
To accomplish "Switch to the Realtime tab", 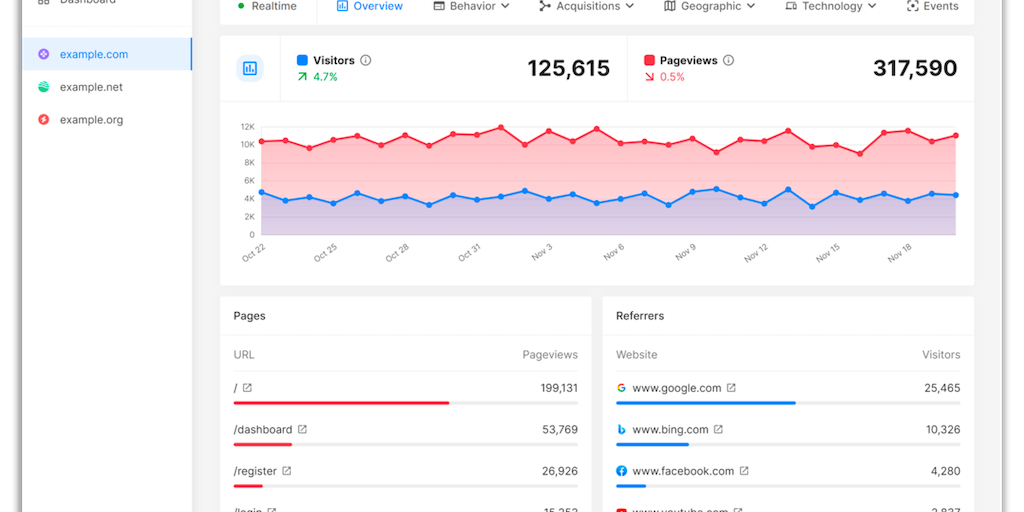I will (x=267, y=6).
